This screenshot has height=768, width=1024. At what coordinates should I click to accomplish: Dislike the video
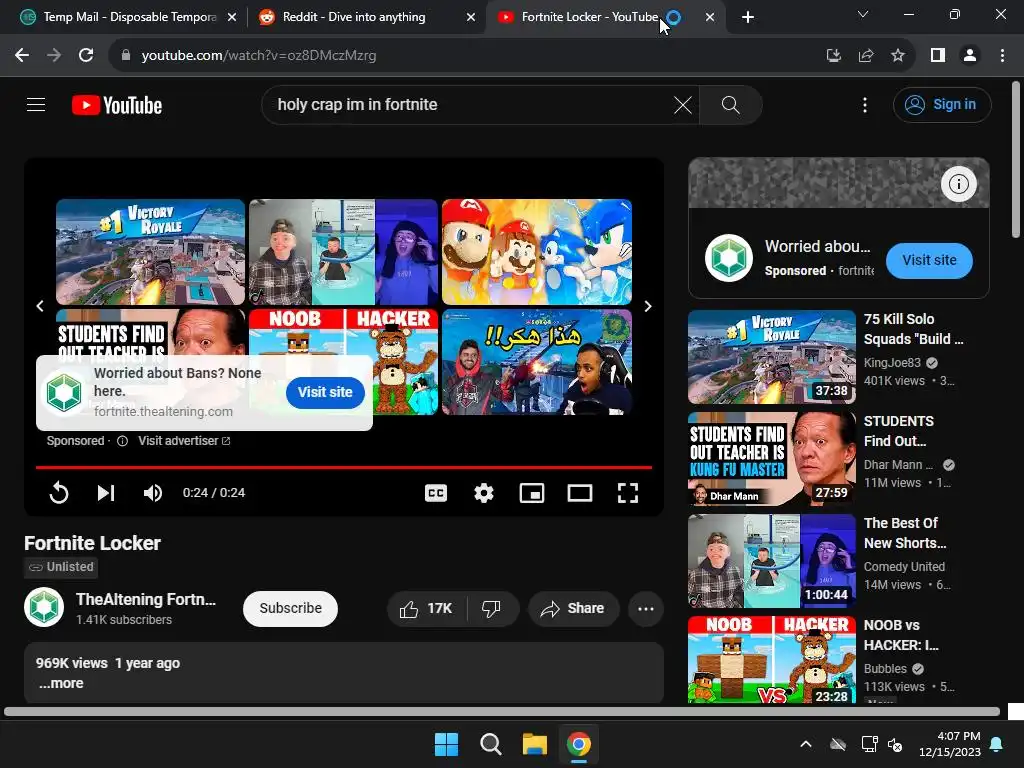pyautogui.click(x=492, y=608)
